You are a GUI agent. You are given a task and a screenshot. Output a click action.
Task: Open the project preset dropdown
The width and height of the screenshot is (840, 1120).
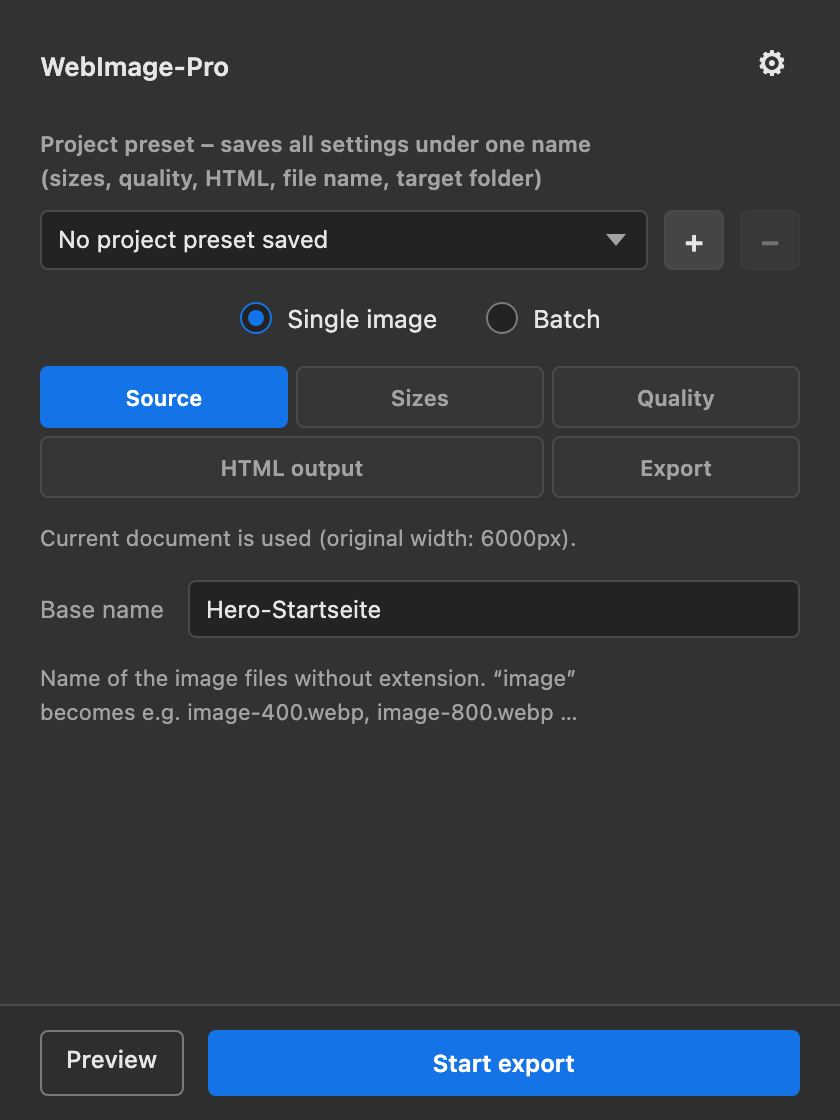(x=344, y=240)
